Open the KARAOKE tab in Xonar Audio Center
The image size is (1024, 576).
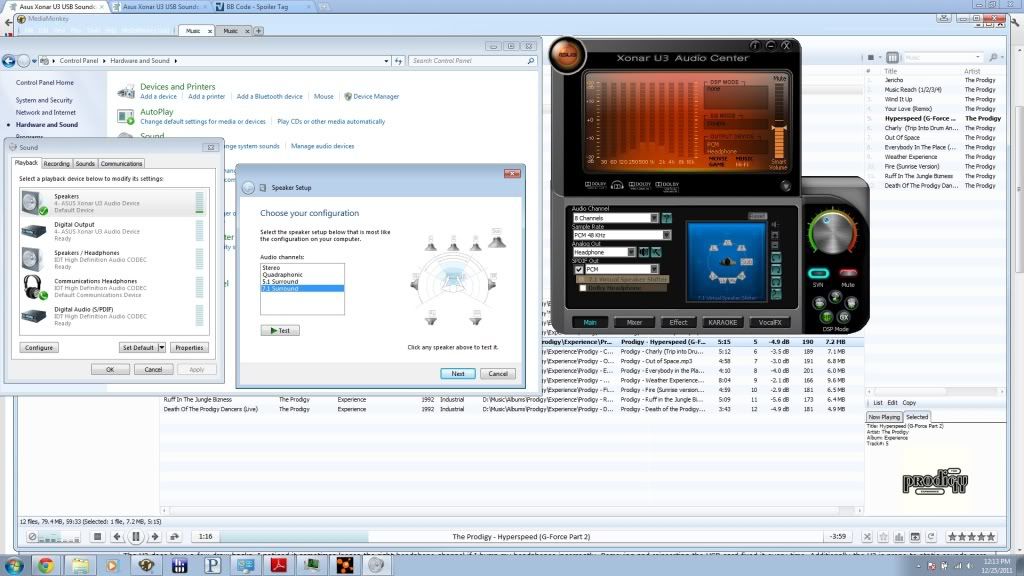[722, 322]
